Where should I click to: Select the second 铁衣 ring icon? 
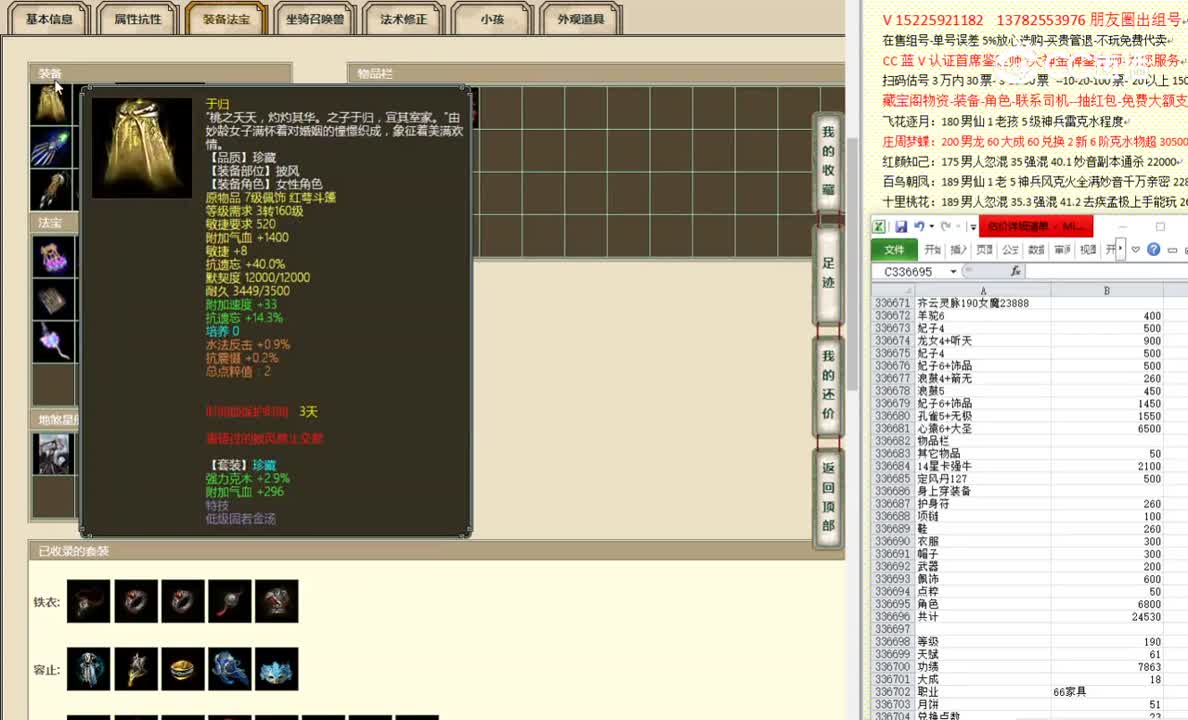click(136, 601)
